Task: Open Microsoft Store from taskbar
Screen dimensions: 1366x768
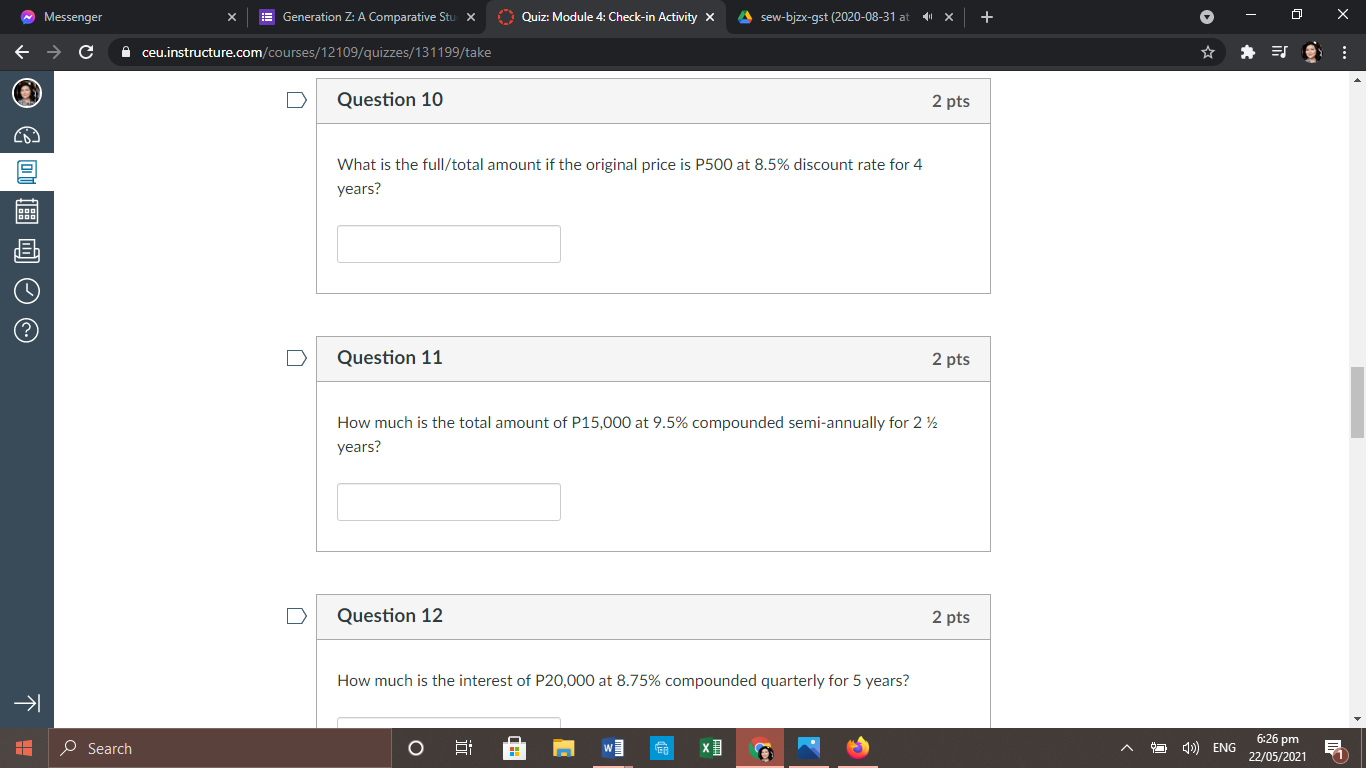Action: click(513, 748)
